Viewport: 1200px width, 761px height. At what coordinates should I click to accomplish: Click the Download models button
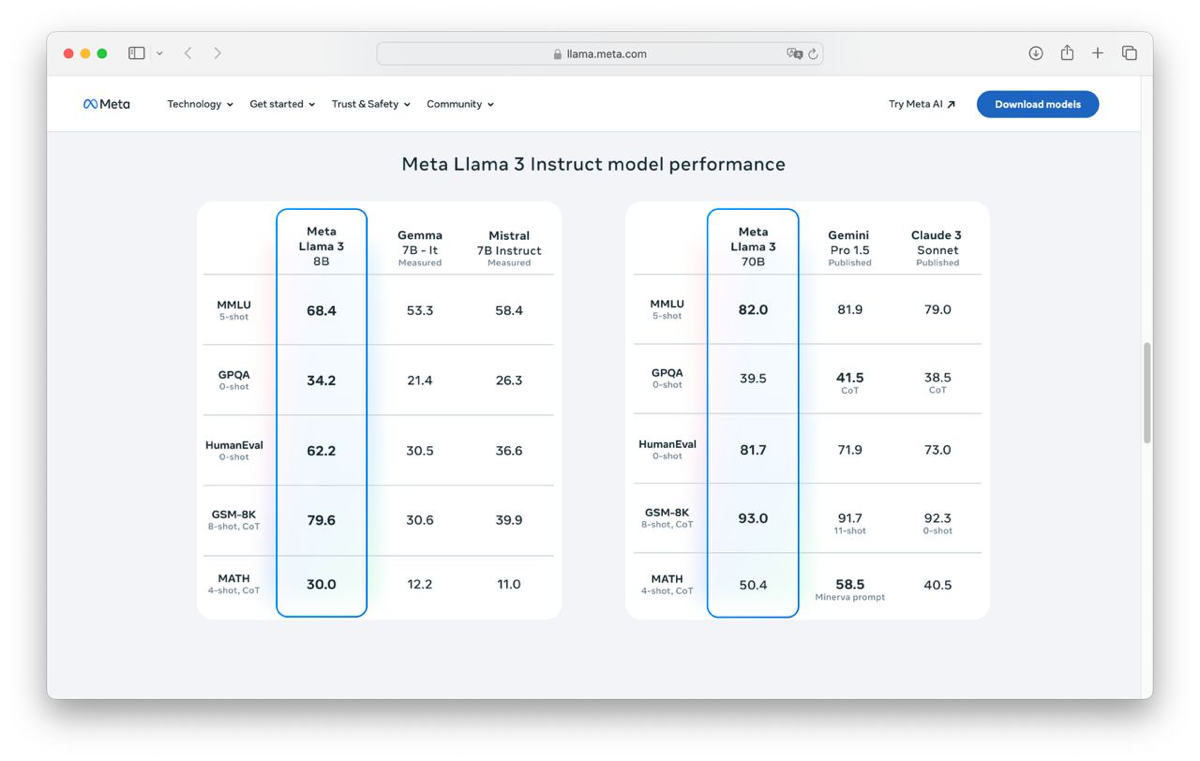[x=1037, y=104]
